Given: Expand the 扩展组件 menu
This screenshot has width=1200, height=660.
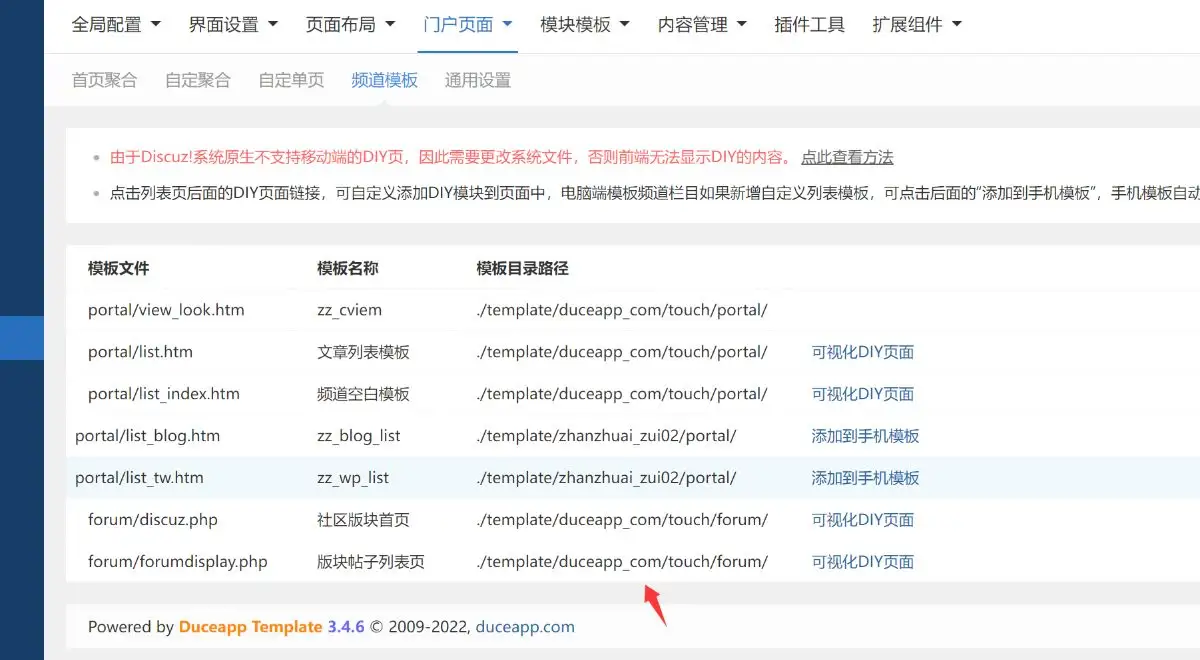Looking at the screenshot, I should (x=908, y=24).
